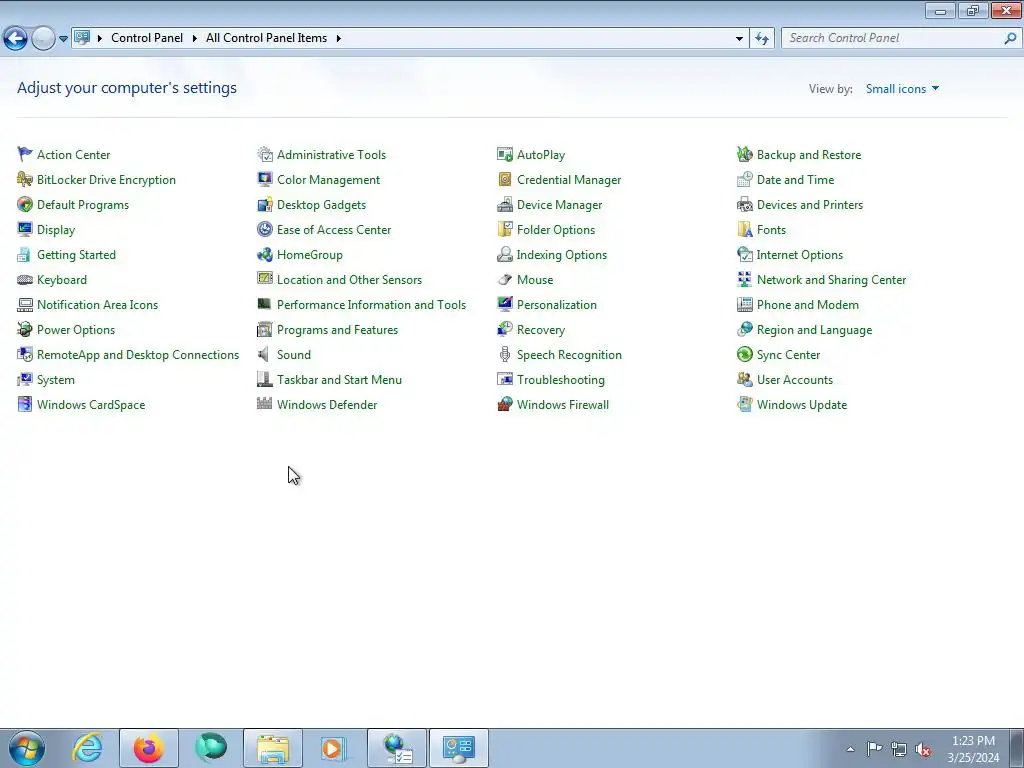The image size is (1024, 768).
Task: Click the Credential Manager icon
Action: pyautogui.click(x=505, y=179)
